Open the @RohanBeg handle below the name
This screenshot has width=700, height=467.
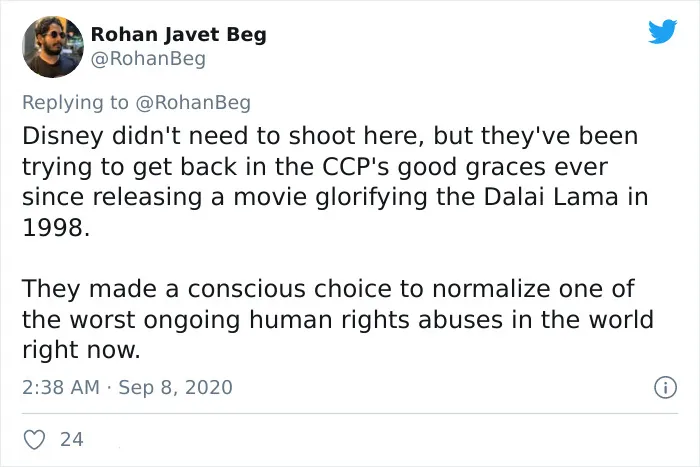click(148, 58)
